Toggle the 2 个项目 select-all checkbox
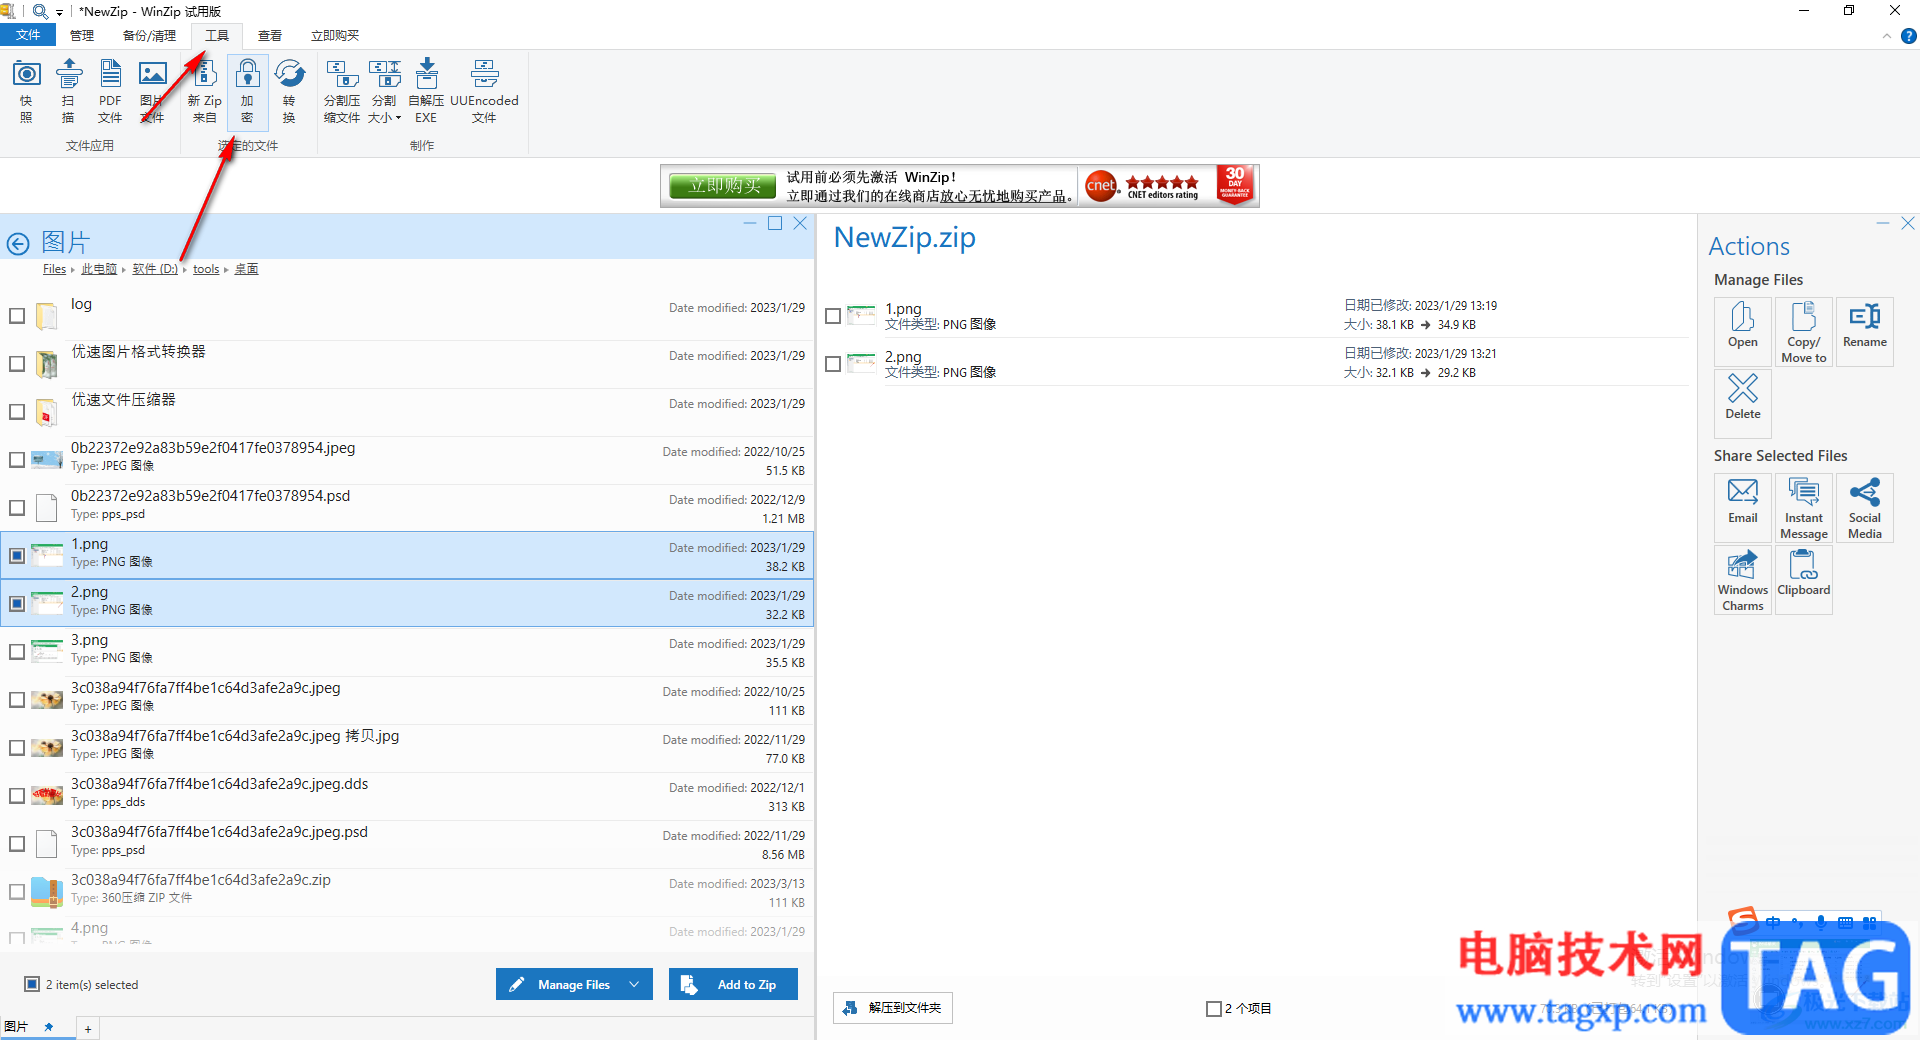 [x=1214, y=1009]
